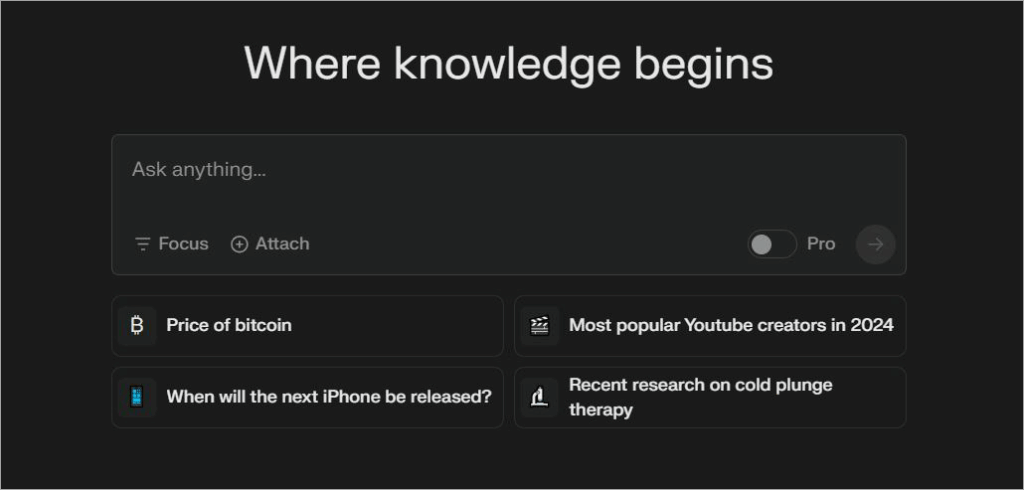Enable the Pro search toggle switch
Viewport: 1024px width, 490px height.
point(771,244)
